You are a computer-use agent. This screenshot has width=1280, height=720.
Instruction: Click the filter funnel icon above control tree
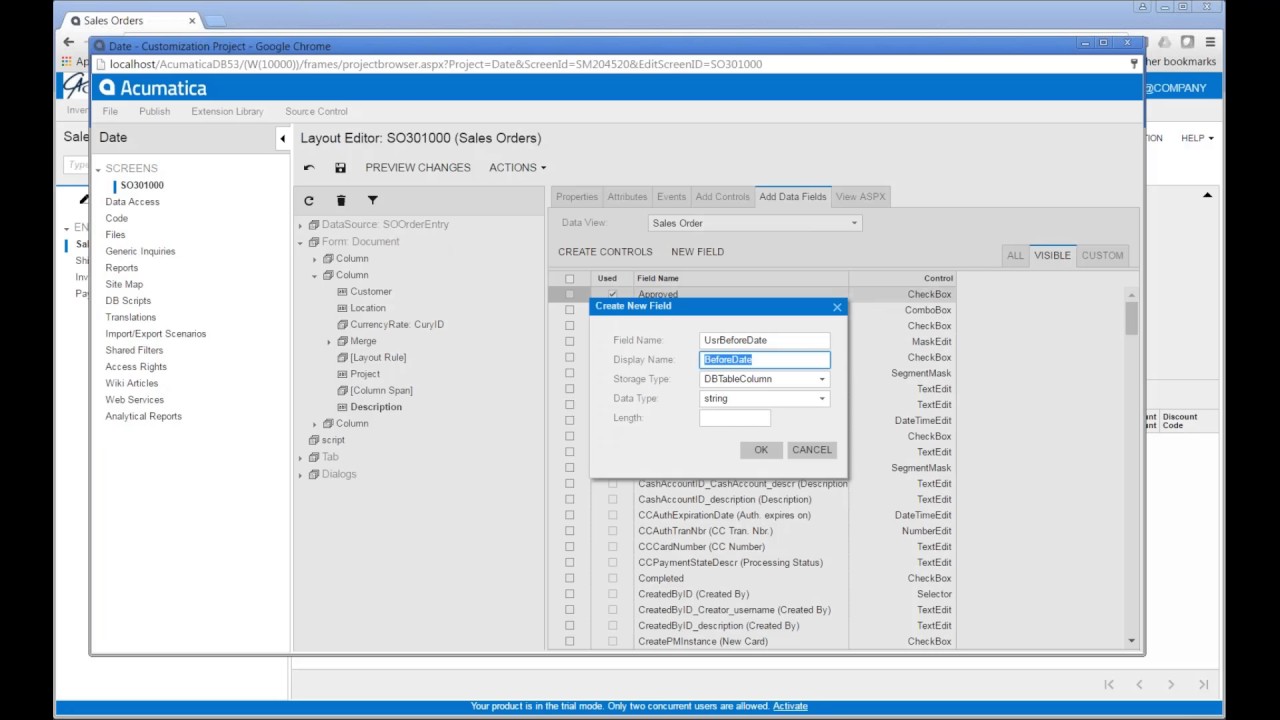click(372, 201)
